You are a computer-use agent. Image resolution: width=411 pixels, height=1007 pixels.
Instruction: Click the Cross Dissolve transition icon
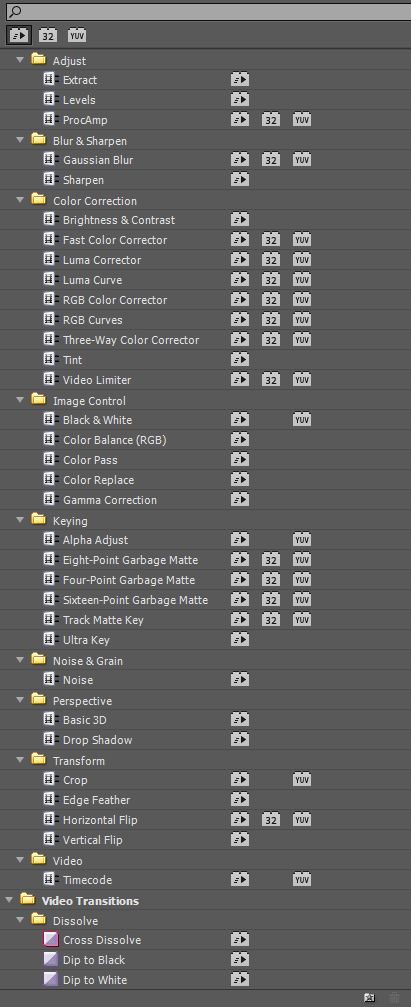coord(51,940)
